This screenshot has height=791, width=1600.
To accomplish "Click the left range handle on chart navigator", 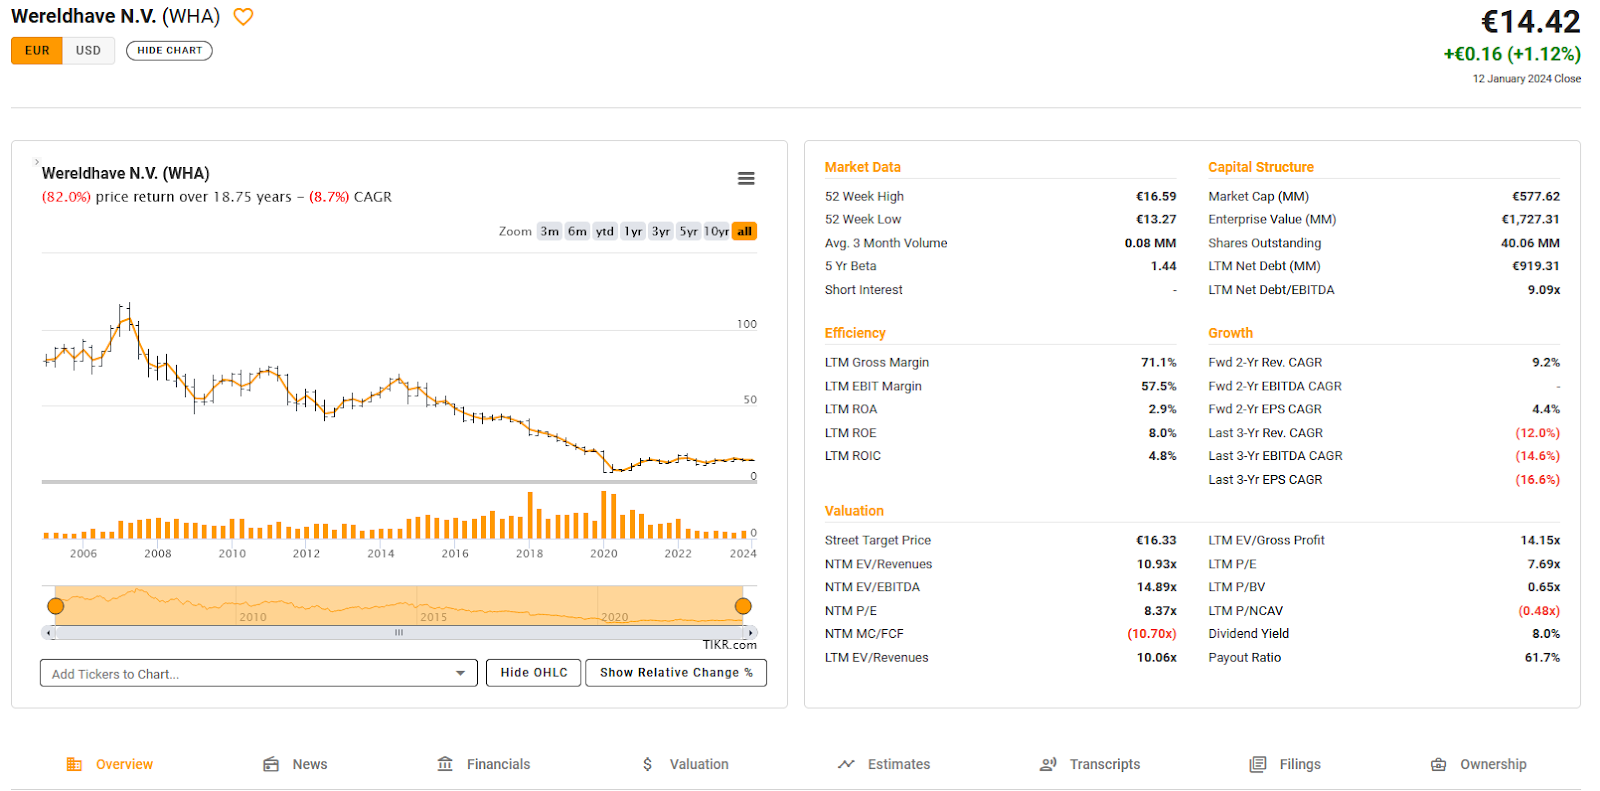I will tap(56, 606).
